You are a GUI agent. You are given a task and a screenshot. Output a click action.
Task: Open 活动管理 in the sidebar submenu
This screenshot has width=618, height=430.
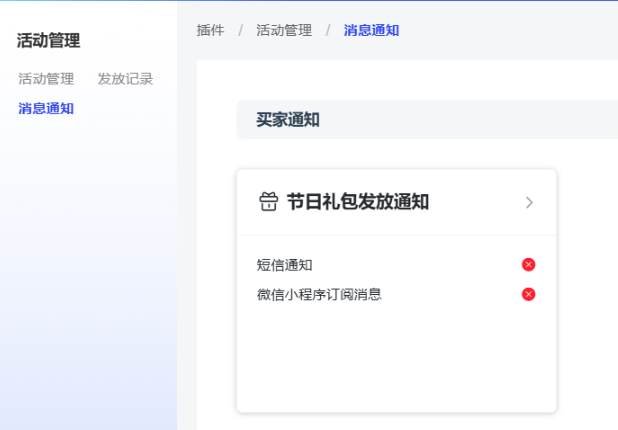46,79
